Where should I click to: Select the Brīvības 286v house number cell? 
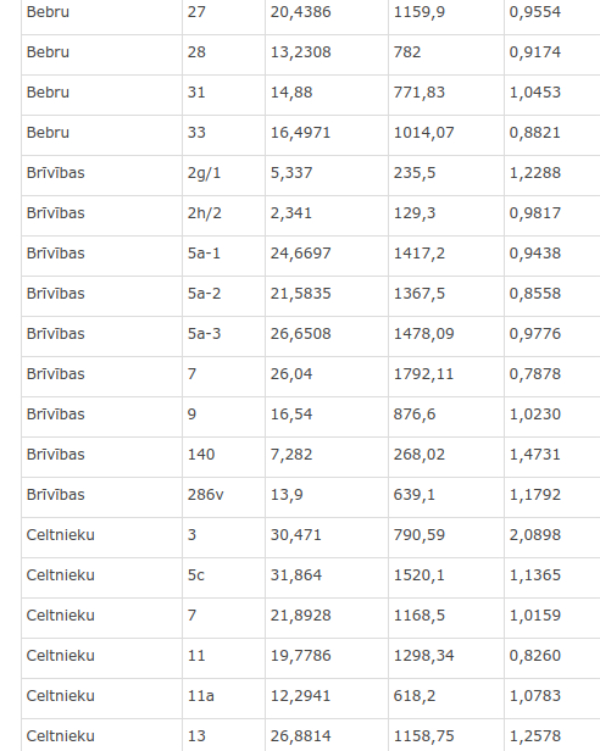point(224,495)
